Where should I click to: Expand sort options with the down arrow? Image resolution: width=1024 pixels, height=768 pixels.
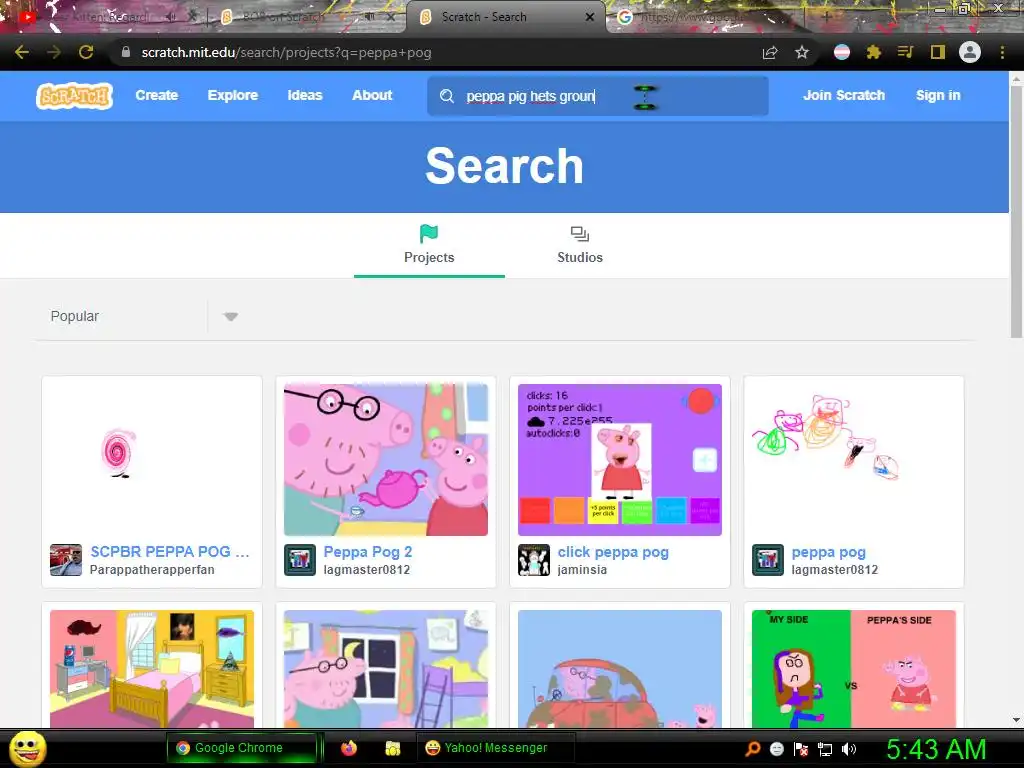(231, 317)
